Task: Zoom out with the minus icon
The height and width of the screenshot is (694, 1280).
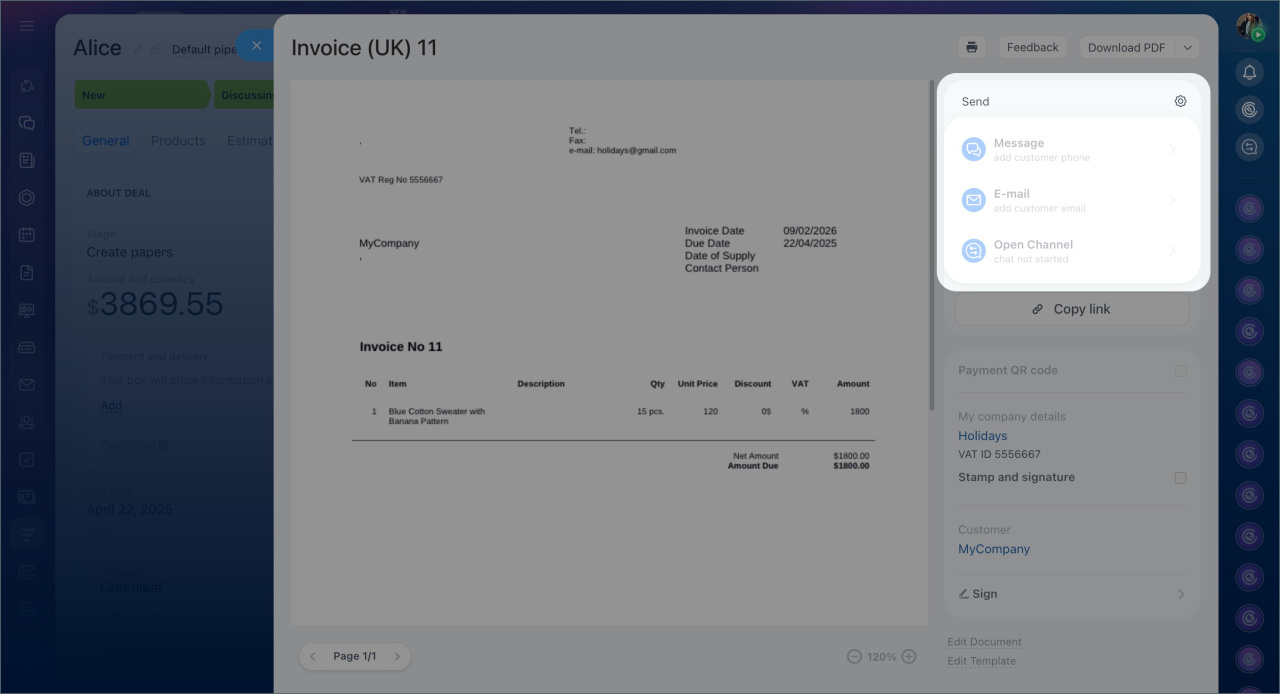Action: [854, 657]
